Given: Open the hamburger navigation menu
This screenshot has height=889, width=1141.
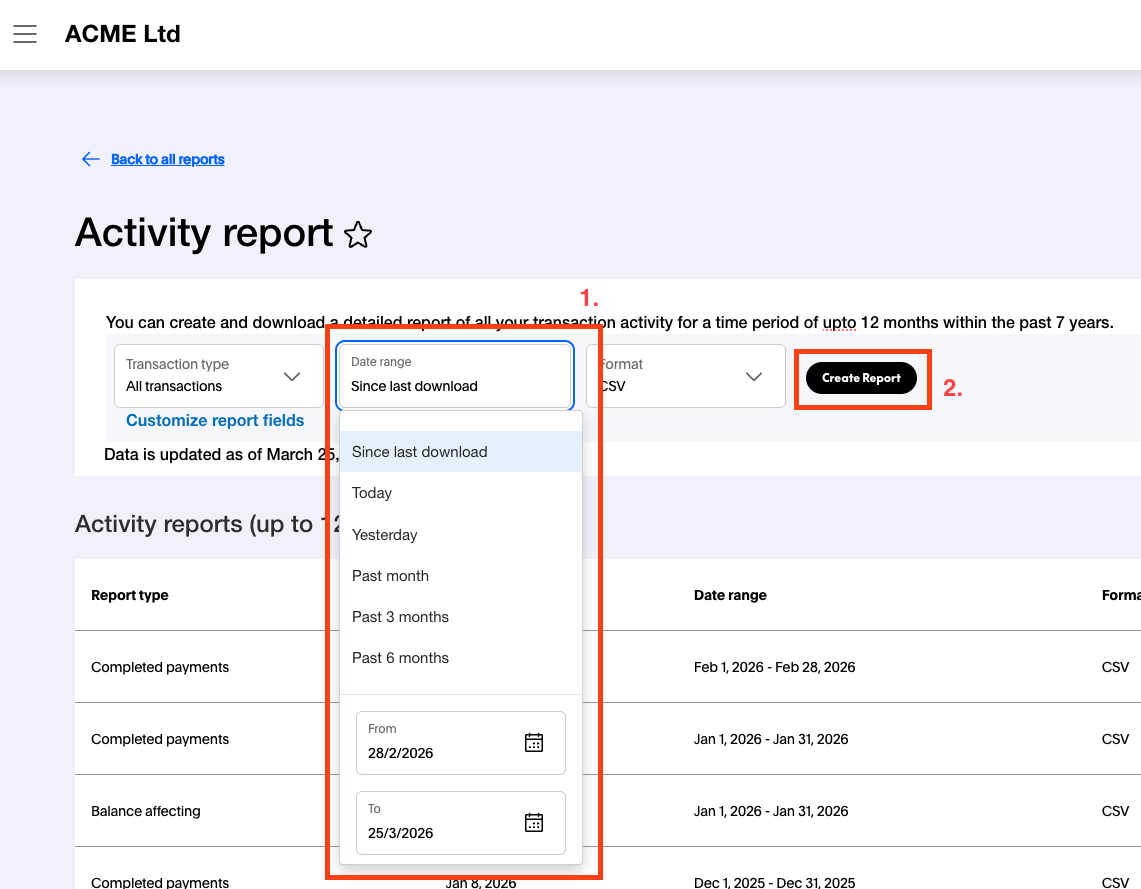Looking at the screenshot, I should 25,33.
